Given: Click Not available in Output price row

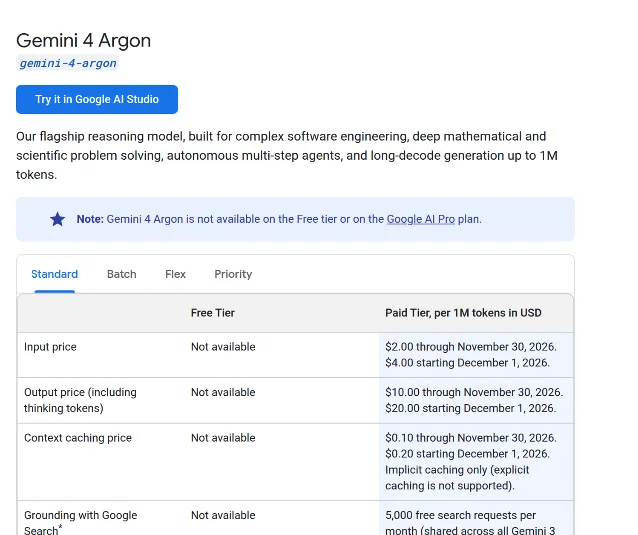Looking at the screenshot, I should click(223, 392).
